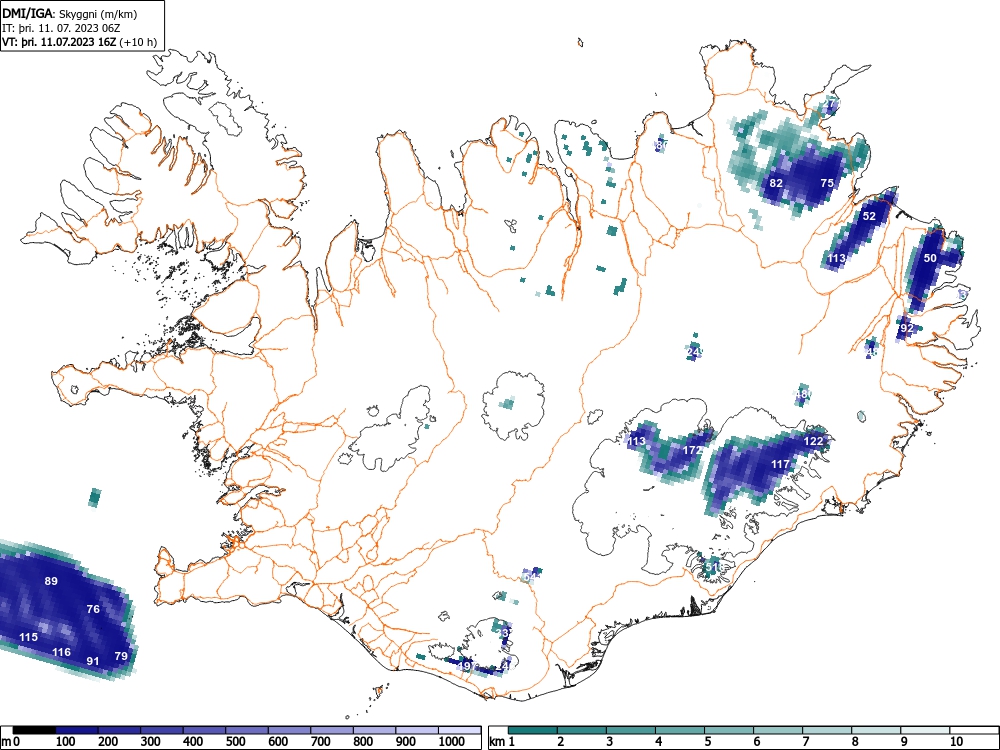Click the '10' label in the kilometers legend
Image resolution: width=1000 pixels, height=750 pixels.
point(955,742)
